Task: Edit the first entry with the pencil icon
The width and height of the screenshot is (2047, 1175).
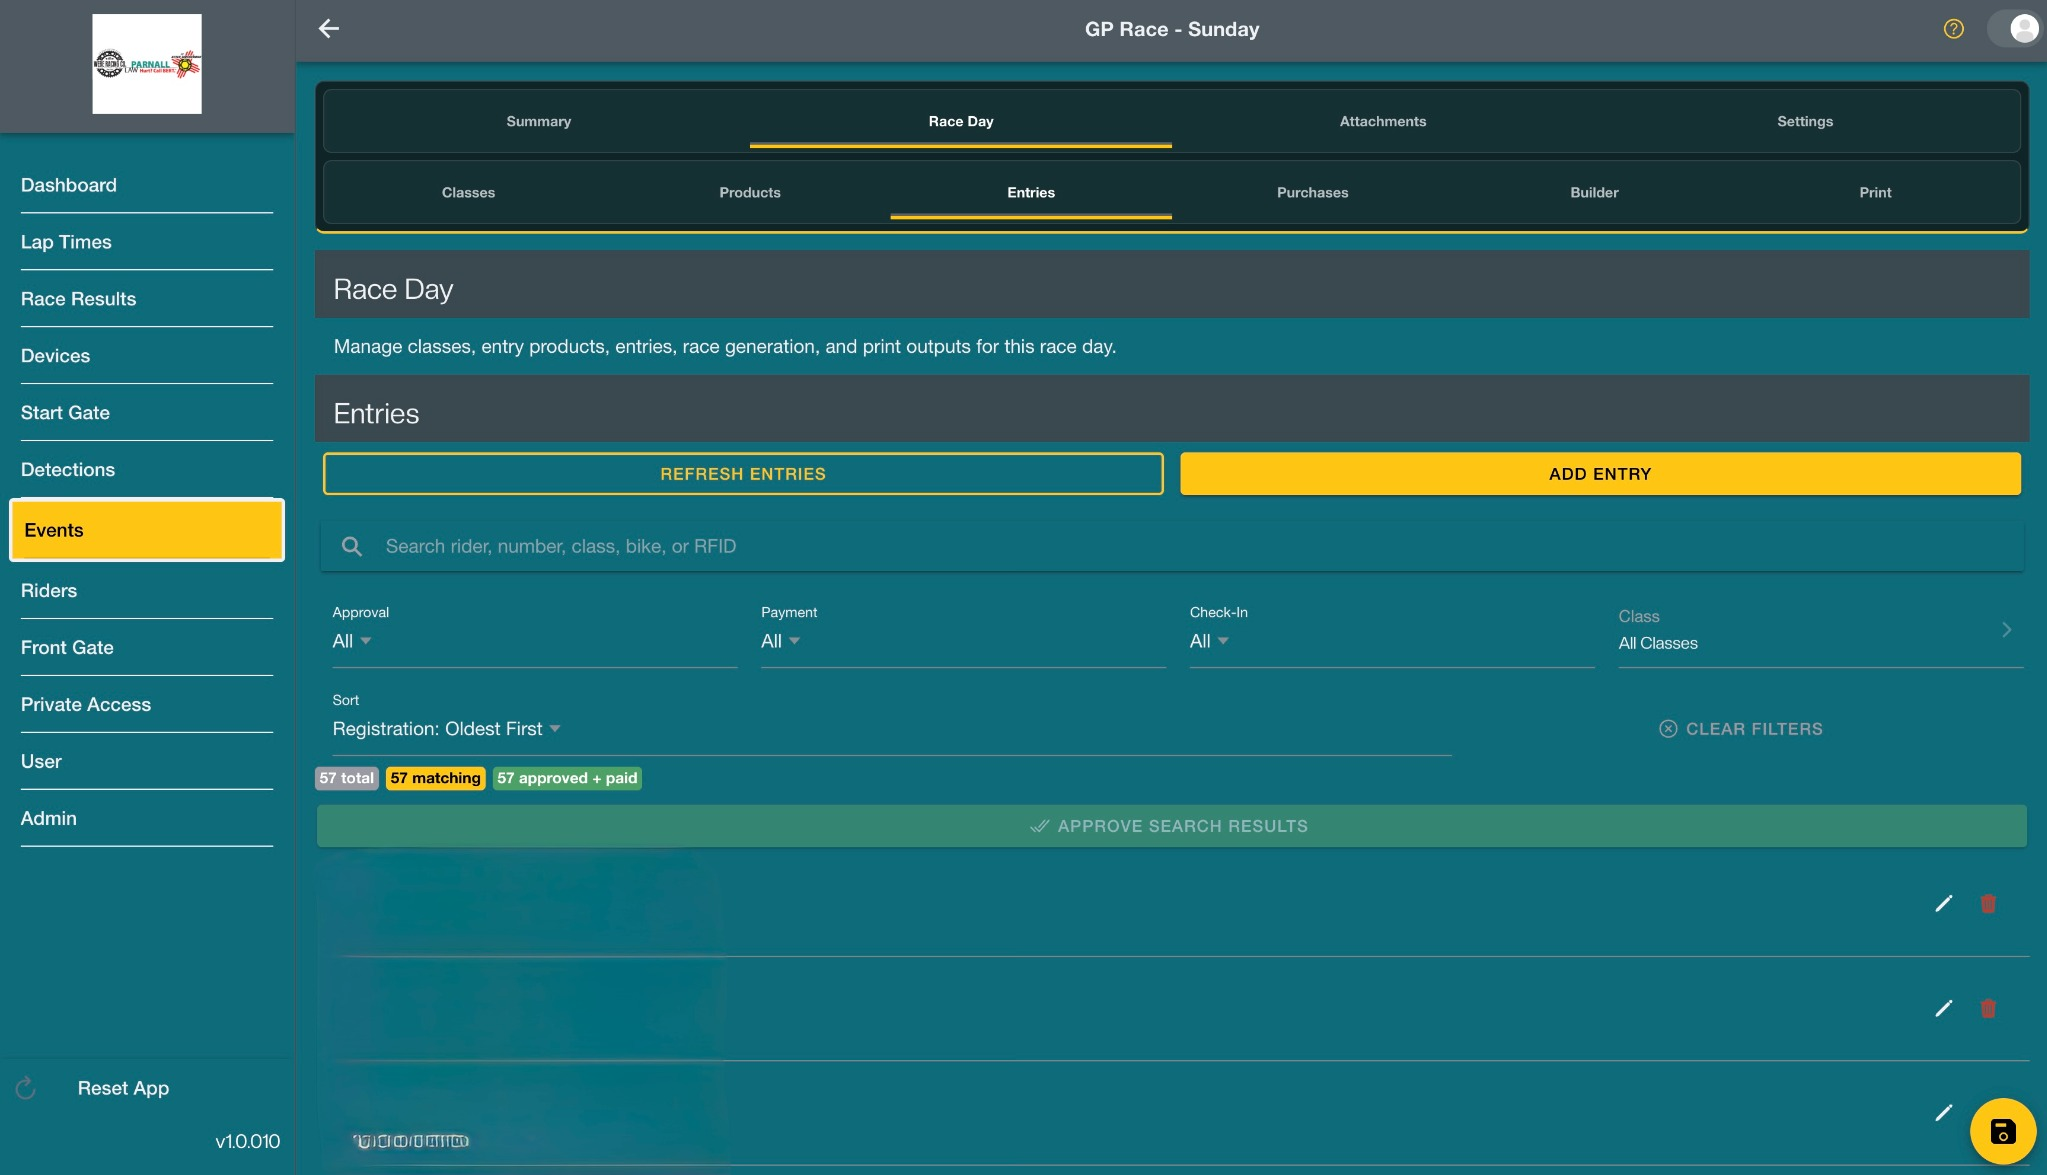Action: coord(1943,904)
